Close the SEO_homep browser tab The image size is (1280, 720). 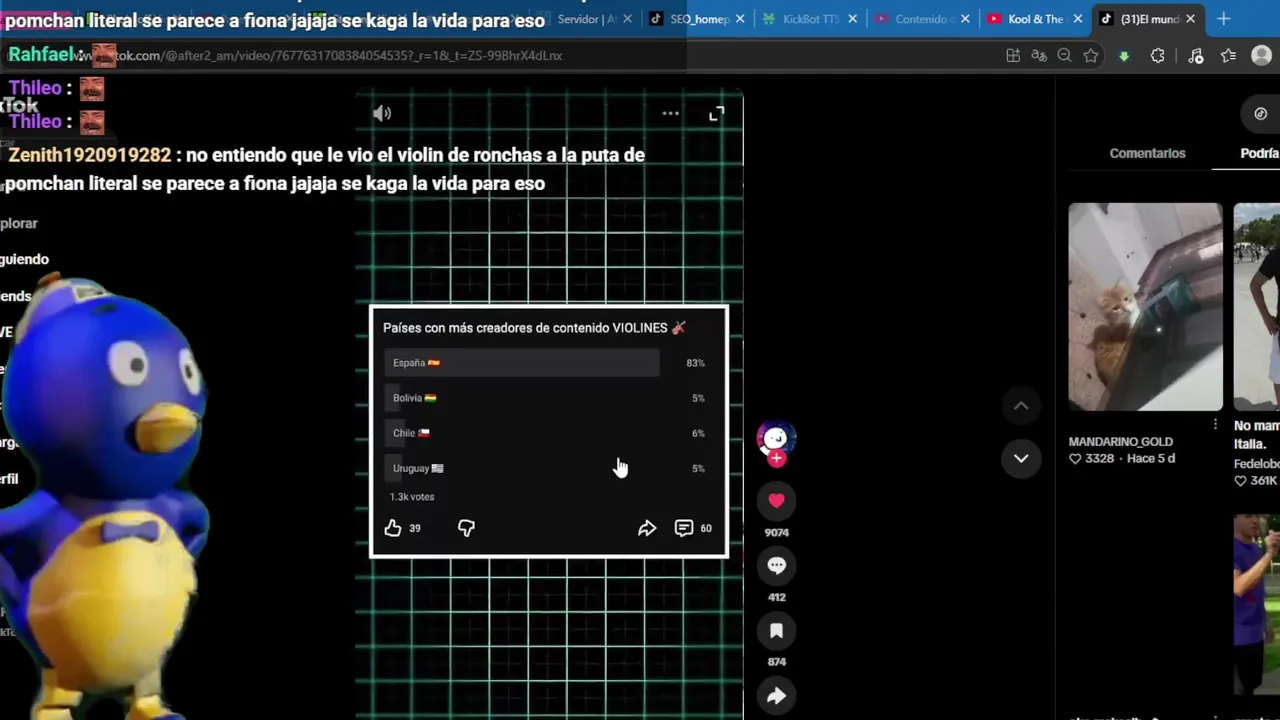[740, 19]
